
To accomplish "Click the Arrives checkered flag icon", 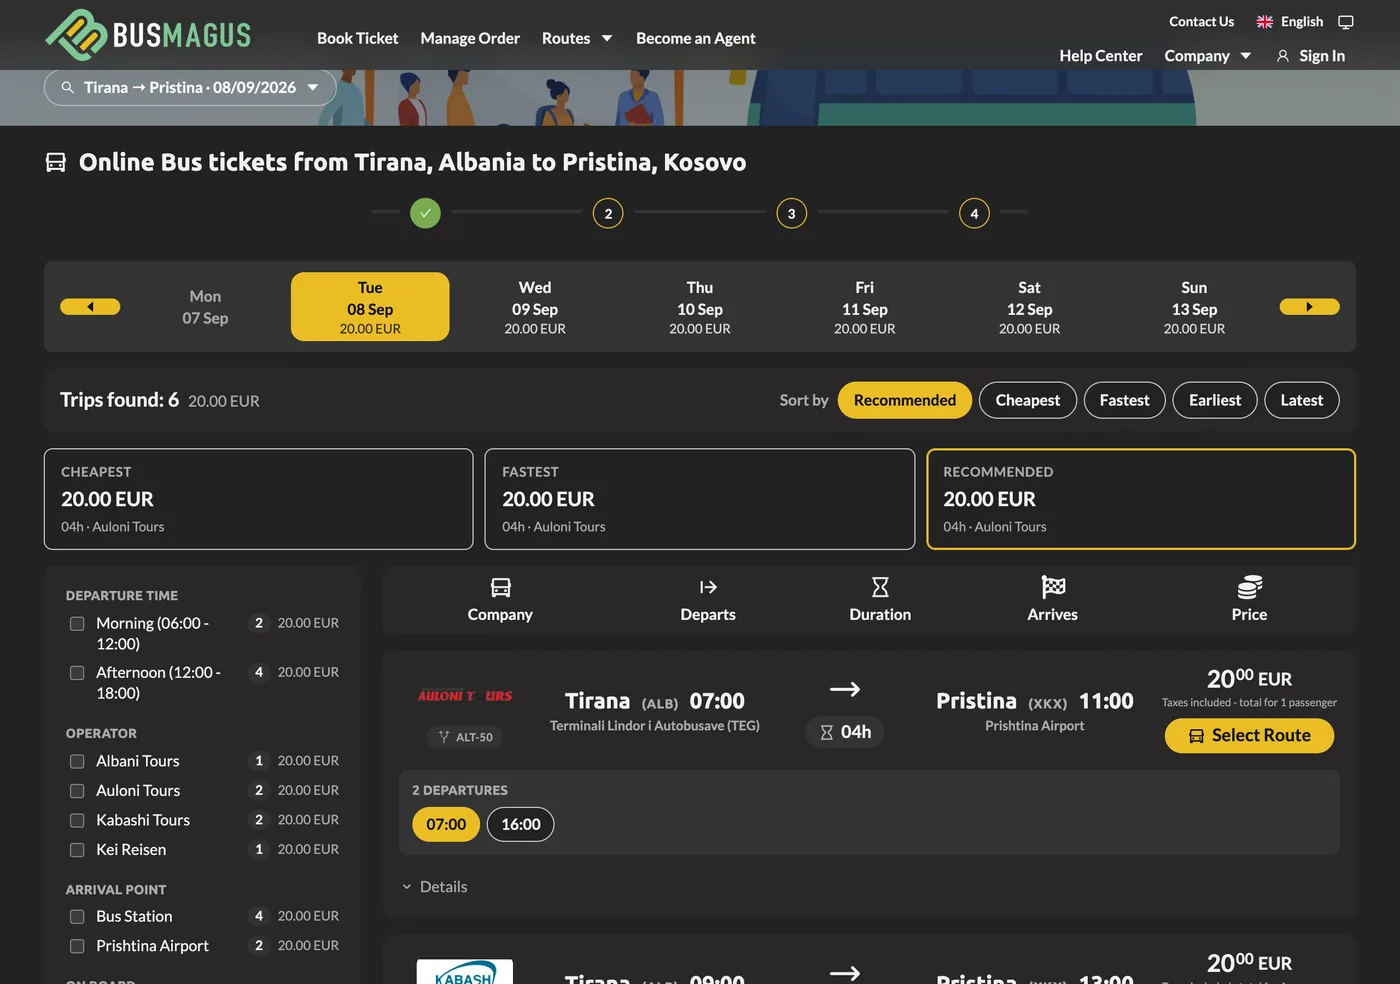I will coord(1053,587).
